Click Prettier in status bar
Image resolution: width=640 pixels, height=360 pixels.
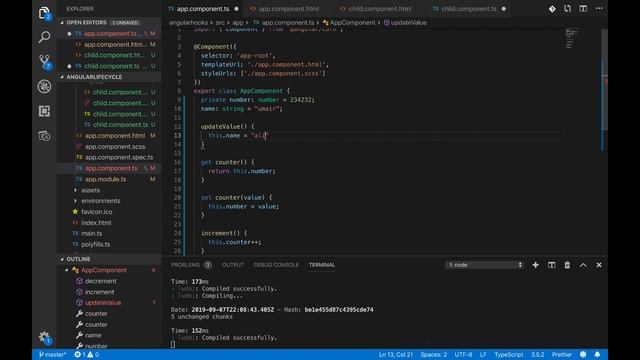(562, 355)
